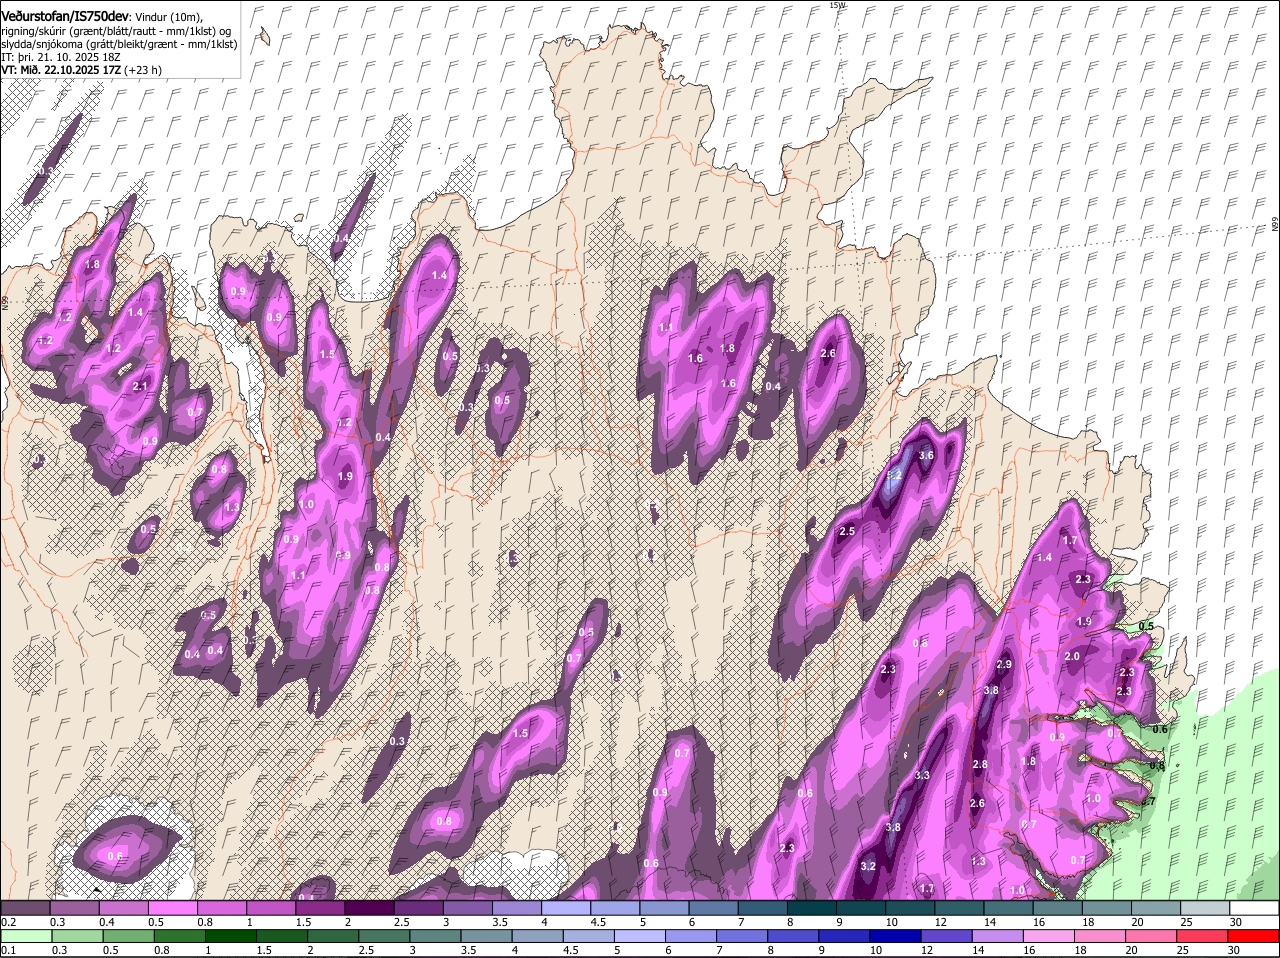
Task: Click the 2.9 precipitation value on the map
Action: click(x=1005, y=665)
